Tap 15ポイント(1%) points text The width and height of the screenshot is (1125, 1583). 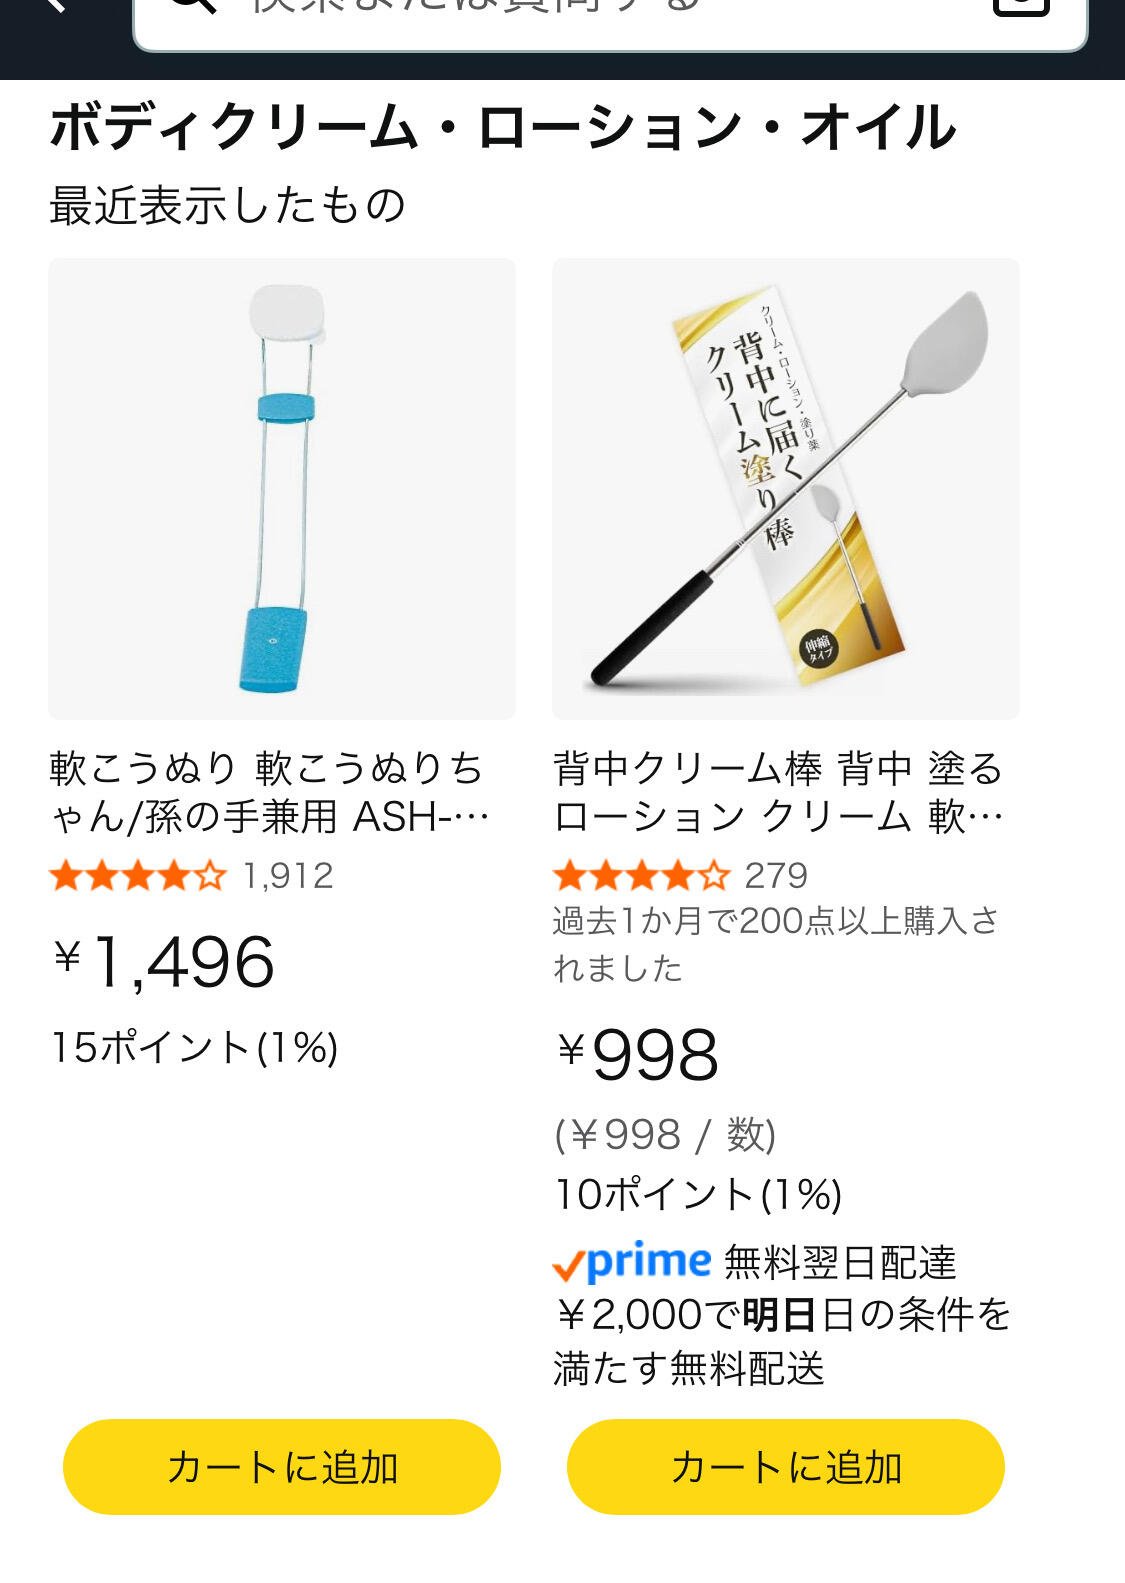pos(195,1048)
